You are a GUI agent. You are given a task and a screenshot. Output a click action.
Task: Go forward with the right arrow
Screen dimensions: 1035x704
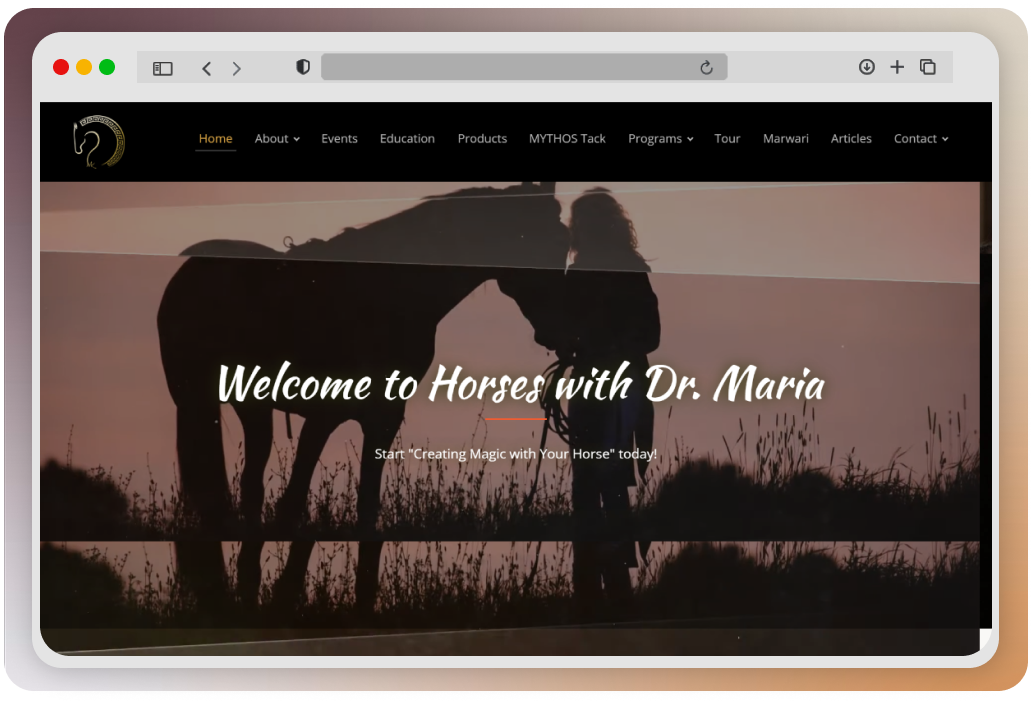(236, 69)
